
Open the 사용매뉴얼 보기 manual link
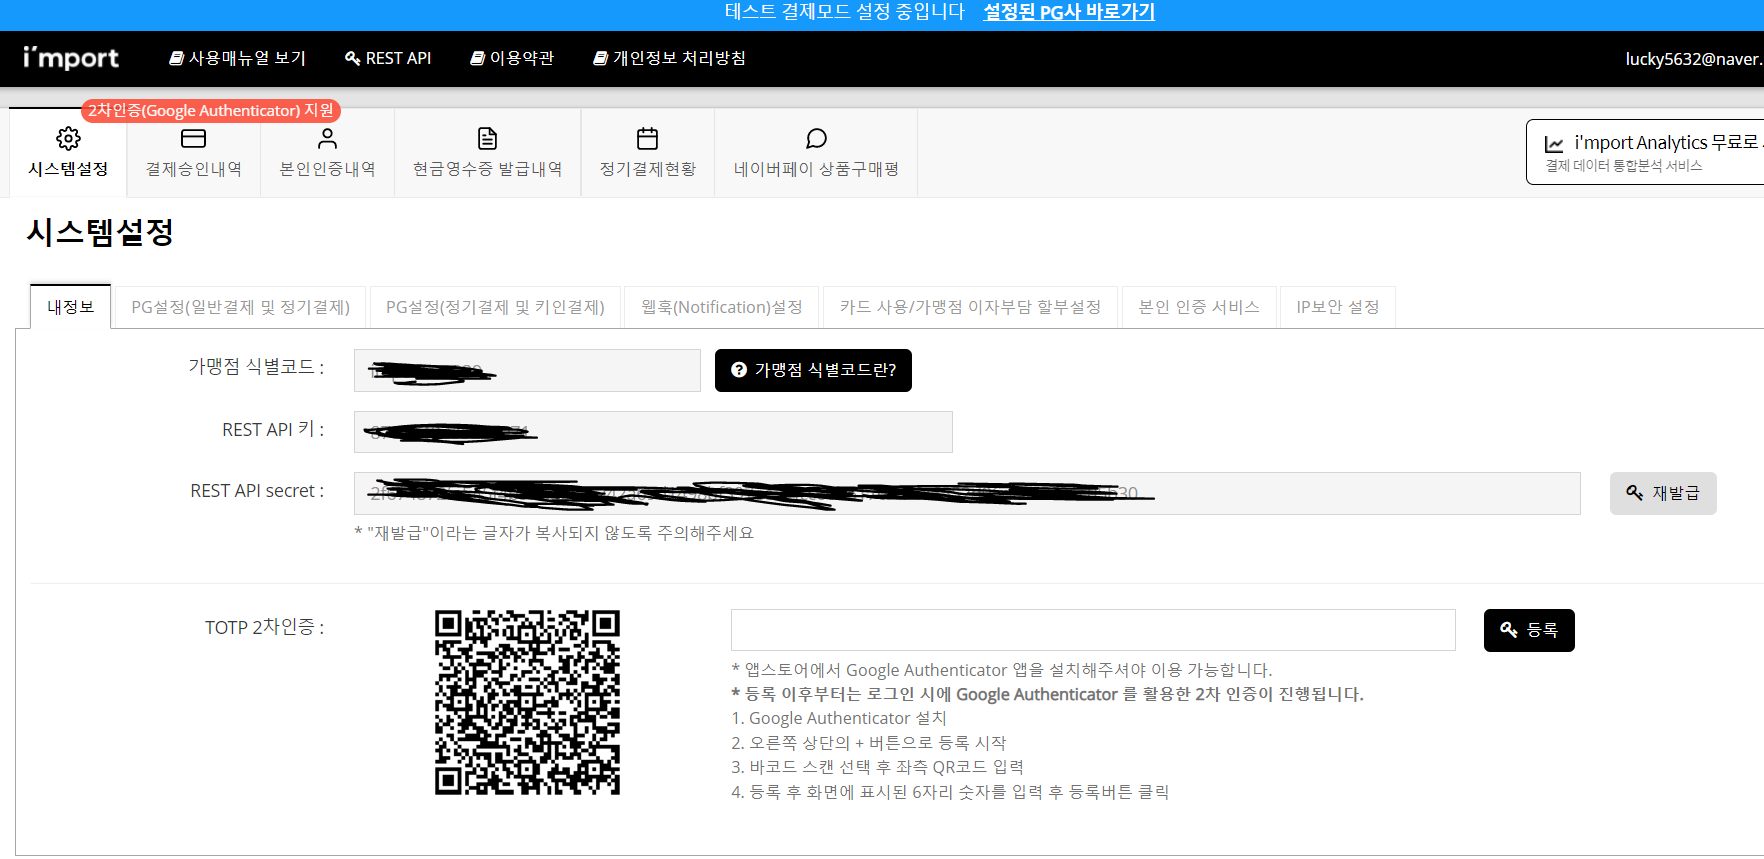tap(237, 58)
